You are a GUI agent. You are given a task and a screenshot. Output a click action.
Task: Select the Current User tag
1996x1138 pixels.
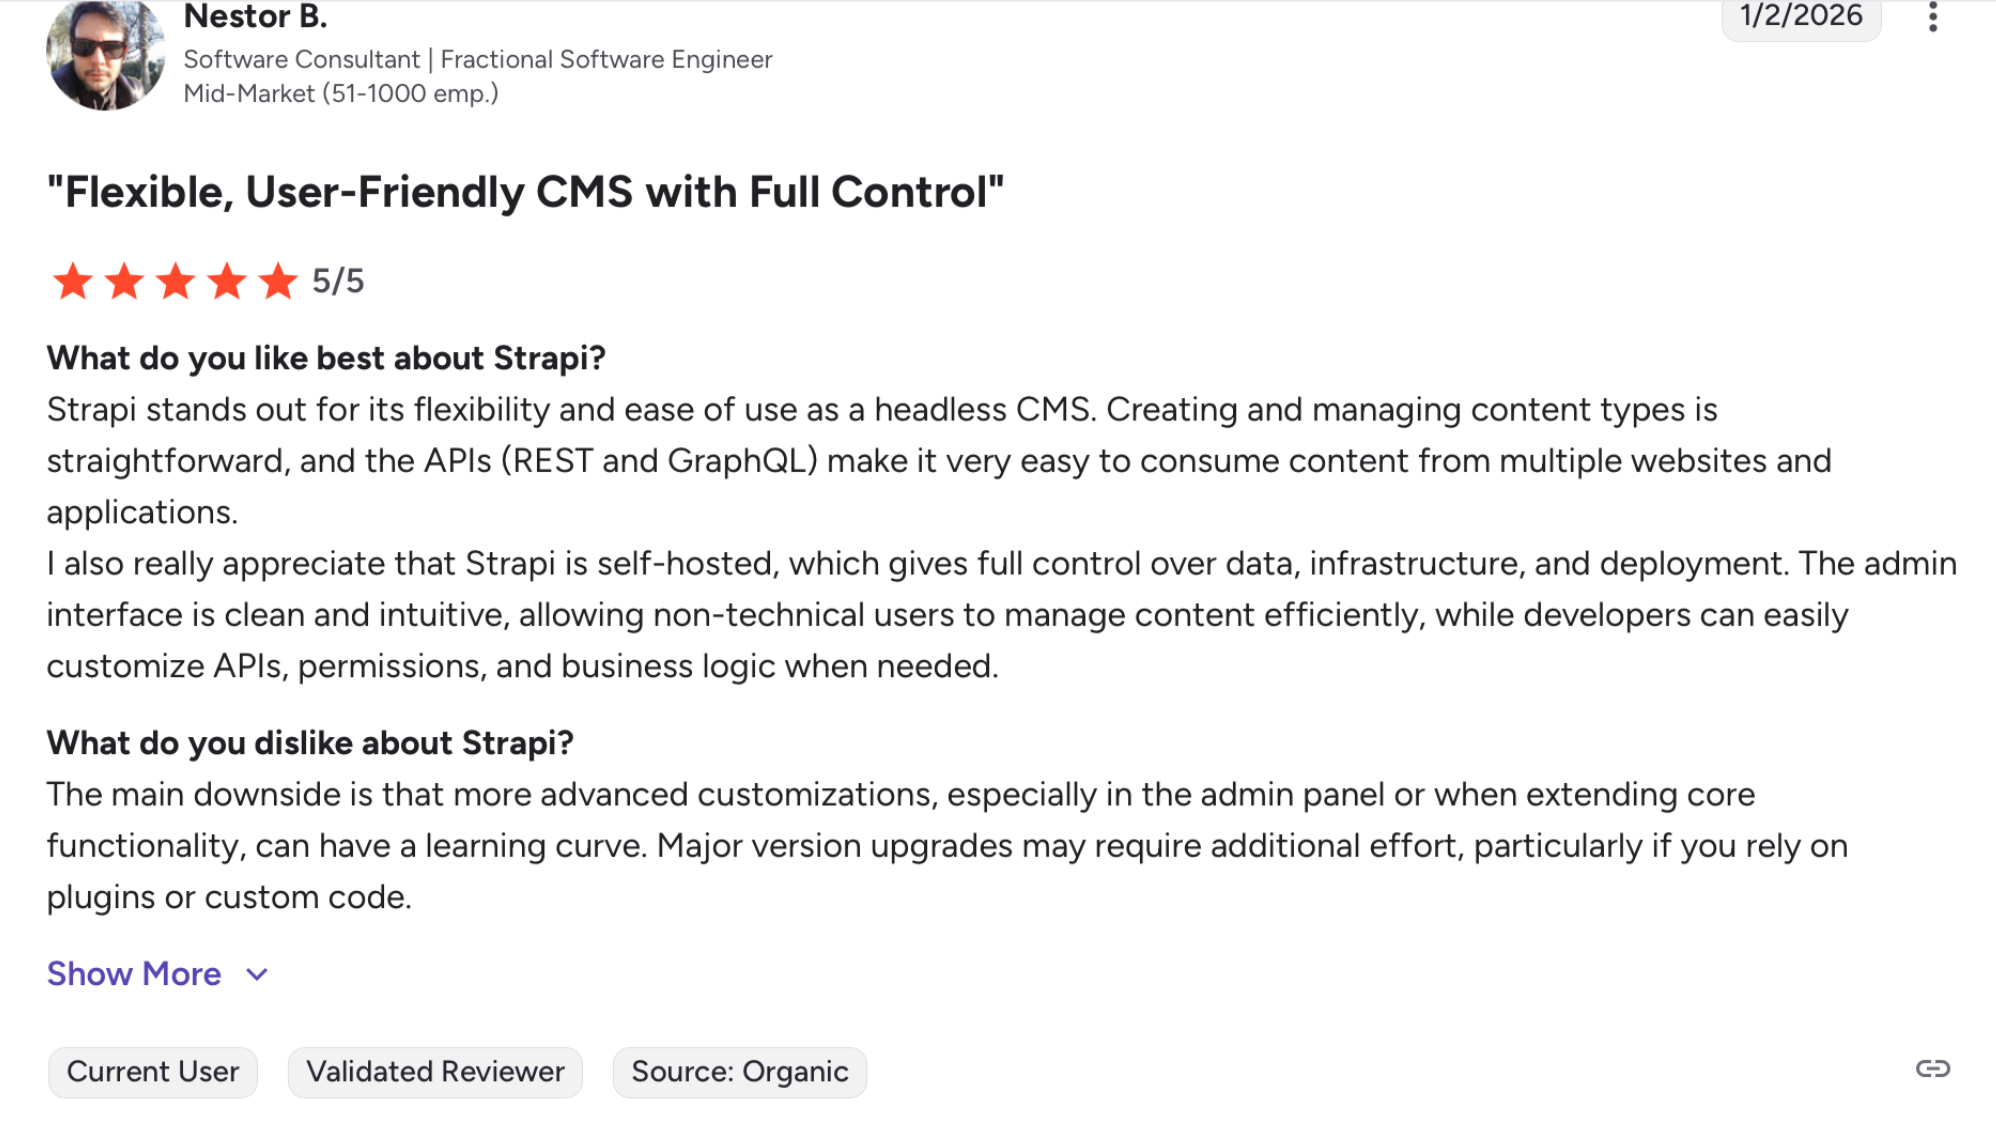[153, 1072]
